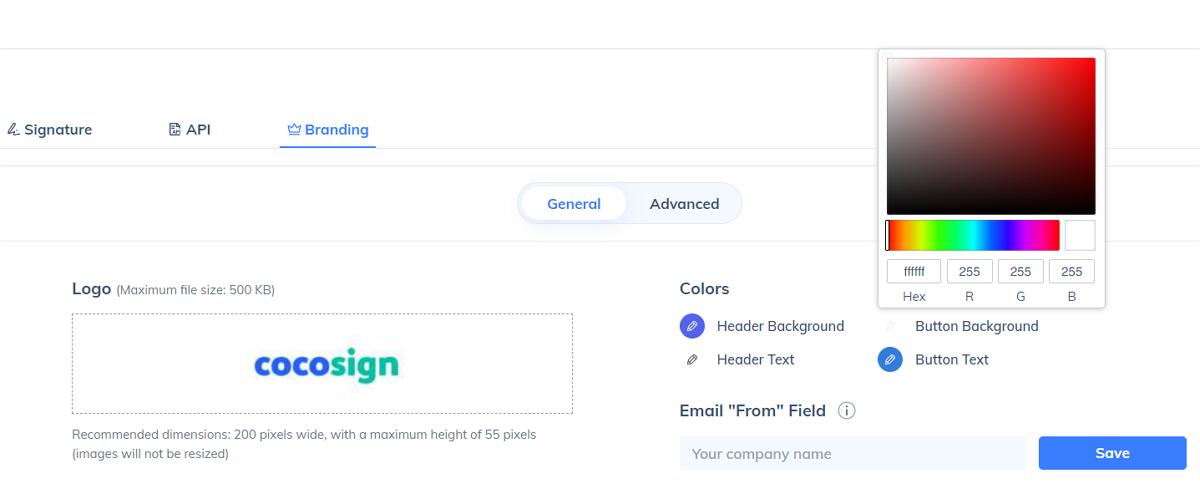
Task: Switch to the Advanced toggle option
Action: point(684,204)
